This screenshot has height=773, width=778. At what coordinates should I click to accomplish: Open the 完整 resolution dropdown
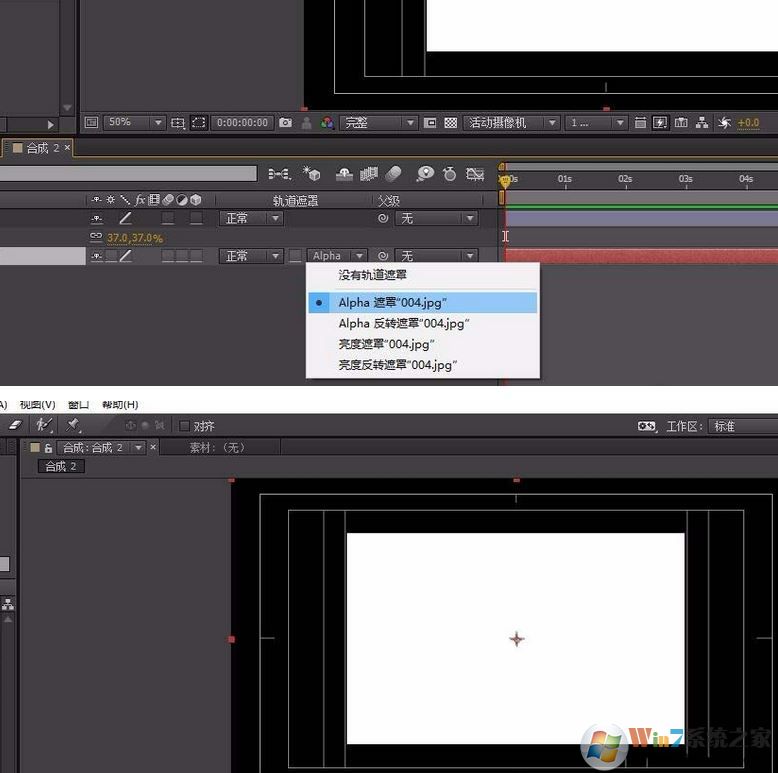(379, 122)
